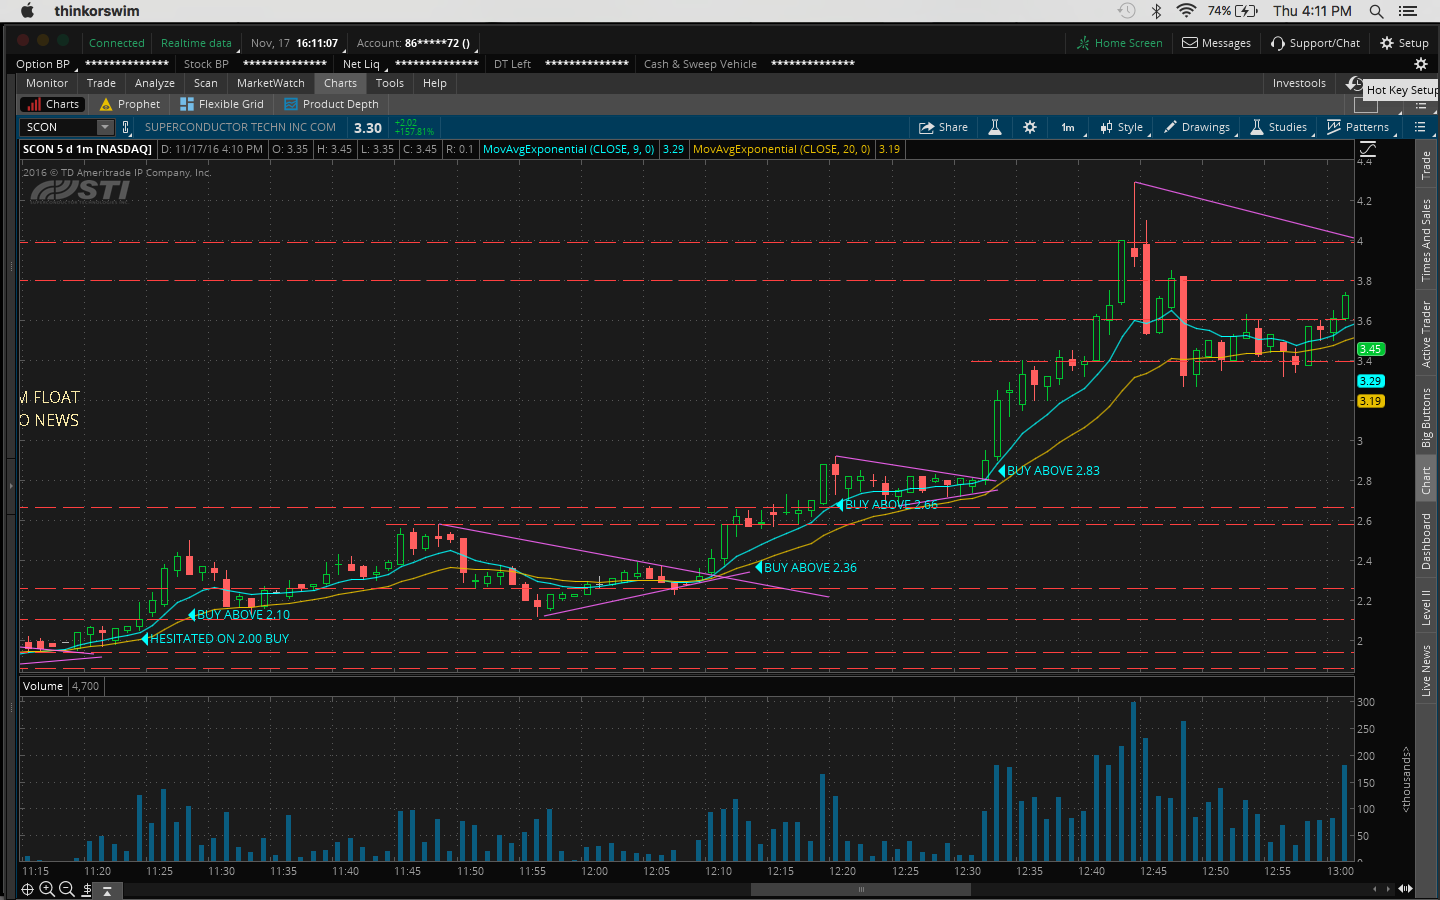This screenshot has height=900, width=1440.
Task: Click the crosshair pan tool icon
Action: (x=27, y=889)
